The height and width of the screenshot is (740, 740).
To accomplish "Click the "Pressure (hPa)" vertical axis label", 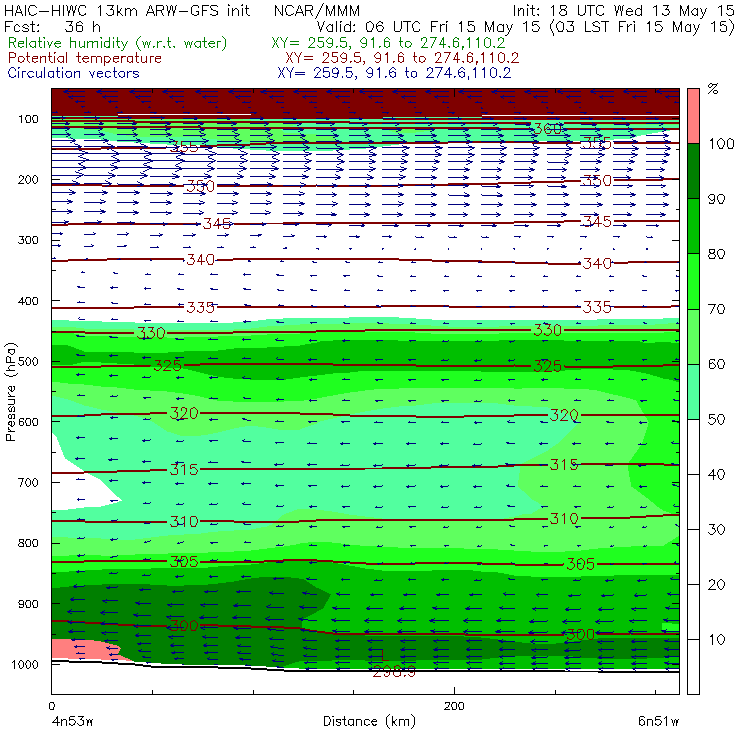I will 10,392.
